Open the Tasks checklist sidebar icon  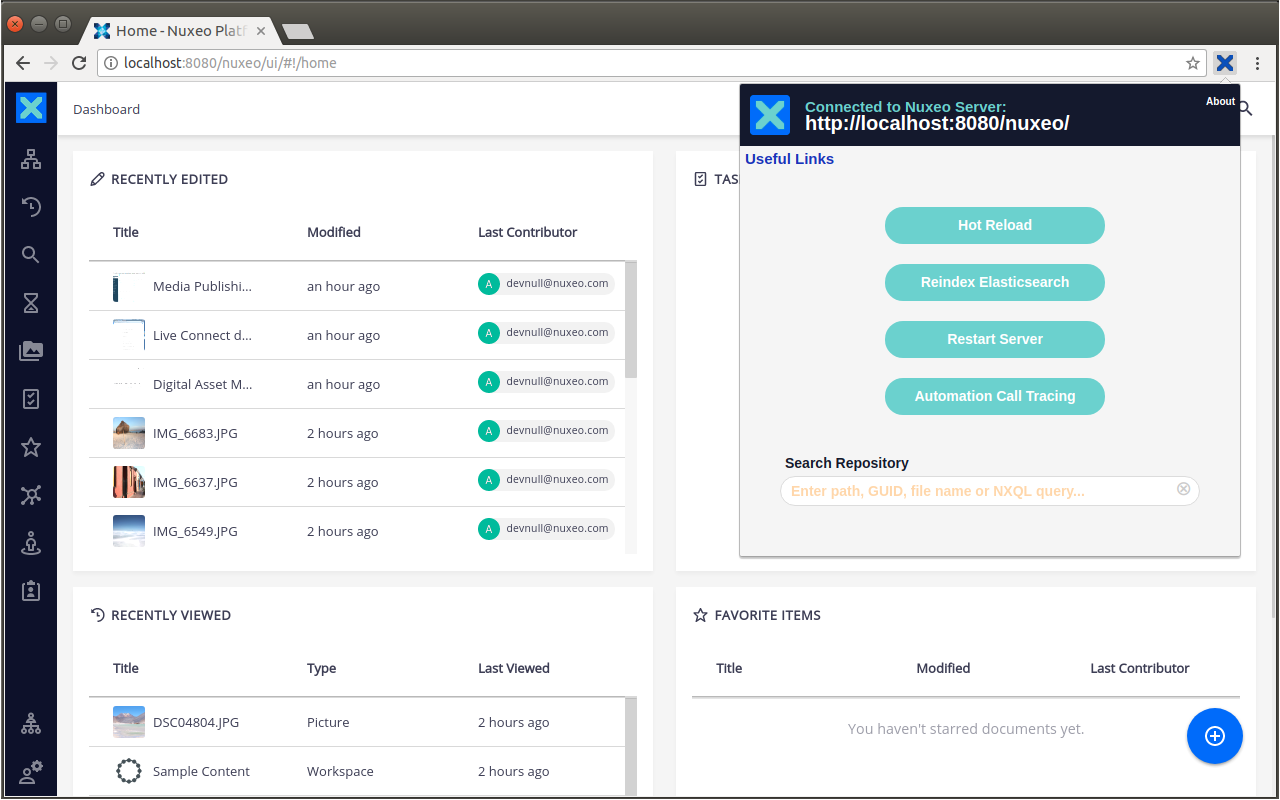coord(31,399)
